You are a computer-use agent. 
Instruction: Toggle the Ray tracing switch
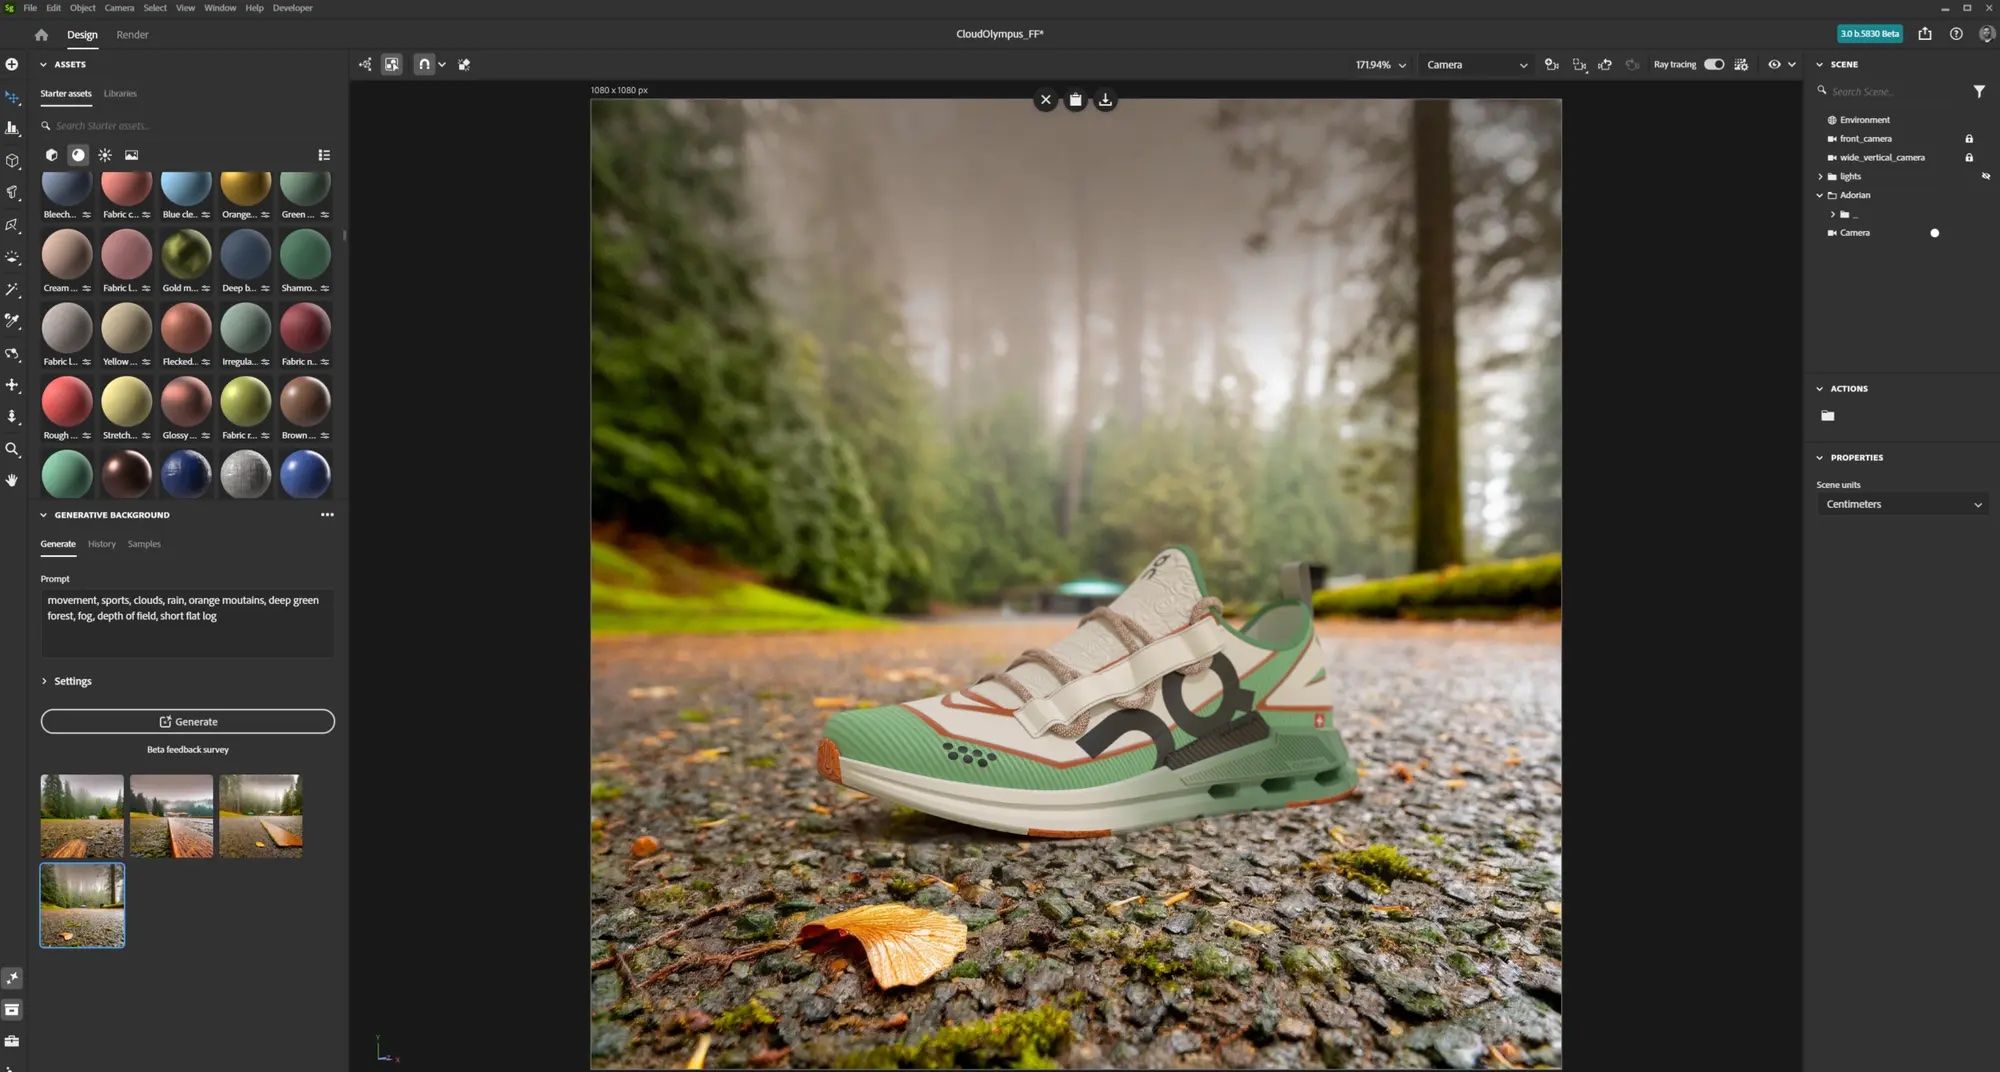coord(1714,64)
